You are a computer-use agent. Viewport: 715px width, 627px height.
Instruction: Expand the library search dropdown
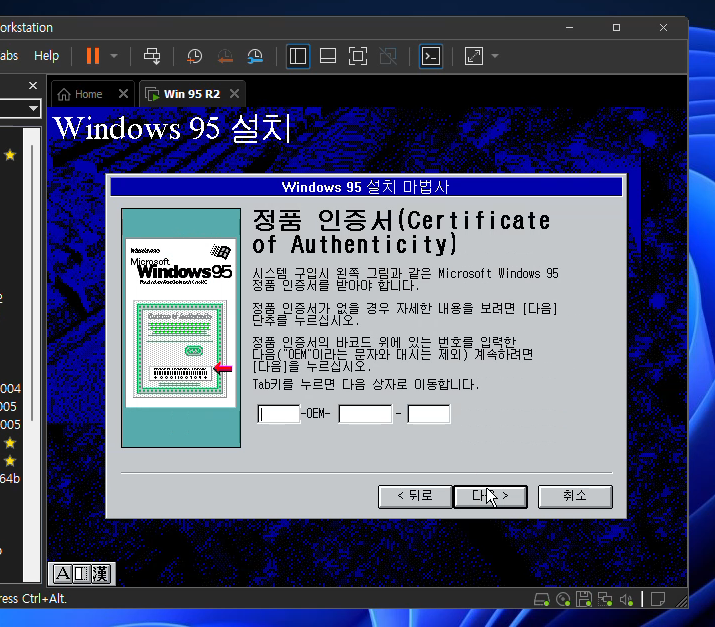pyautogui.click(x=33, y=109)
